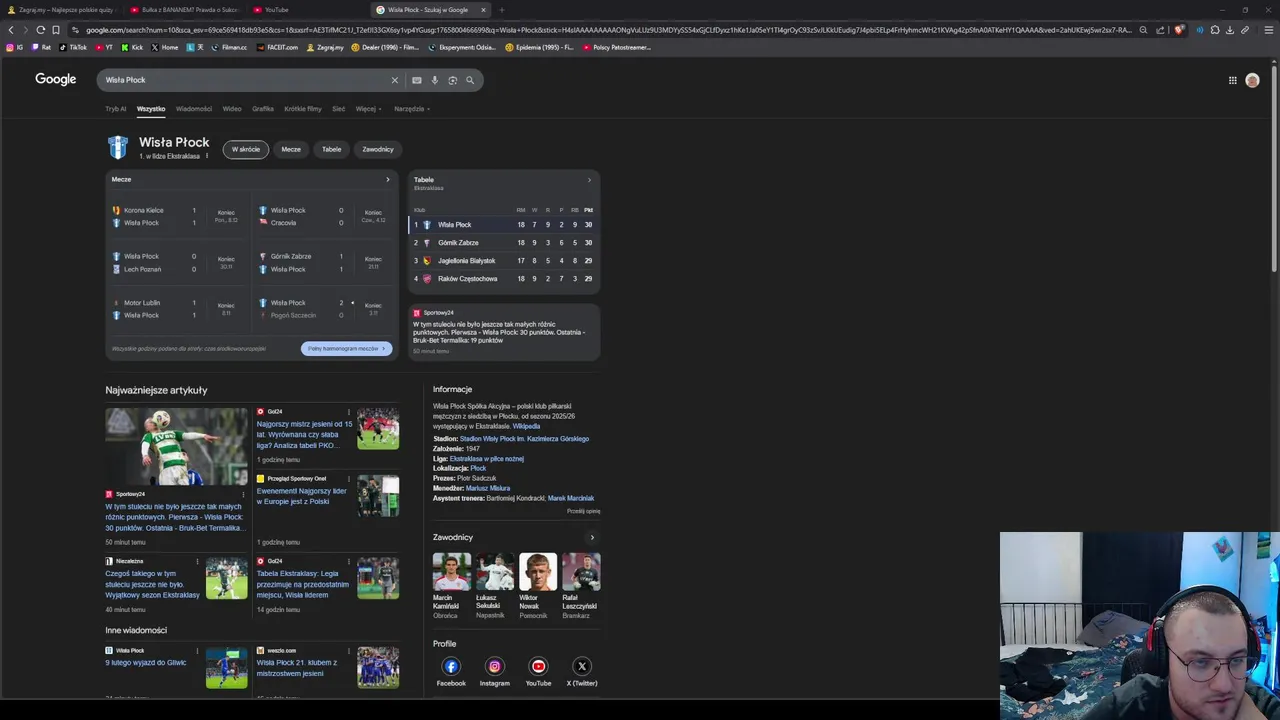Open the TikTok bookmark

coord(73,47)
